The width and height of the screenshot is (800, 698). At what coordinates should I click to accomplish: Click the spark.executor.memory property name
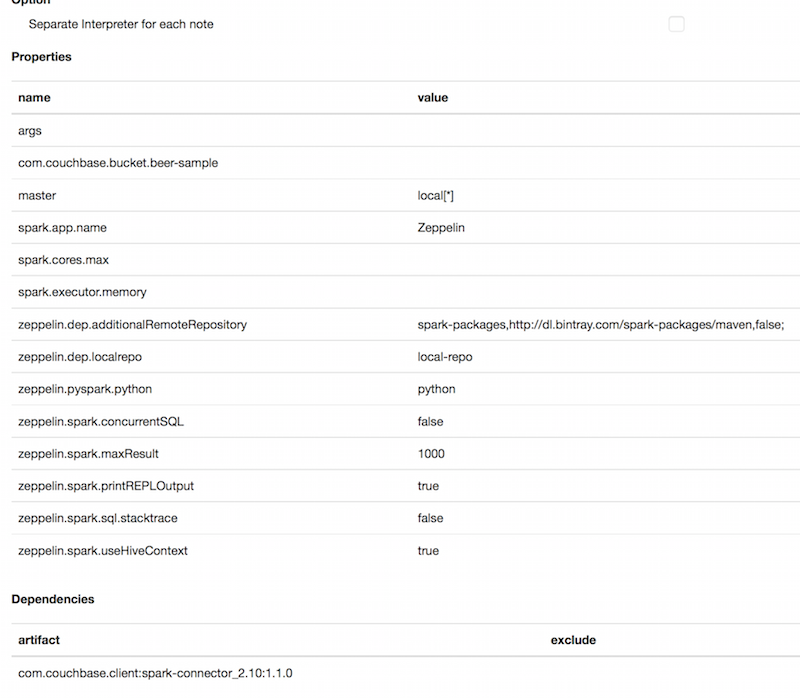pos(82,292)
